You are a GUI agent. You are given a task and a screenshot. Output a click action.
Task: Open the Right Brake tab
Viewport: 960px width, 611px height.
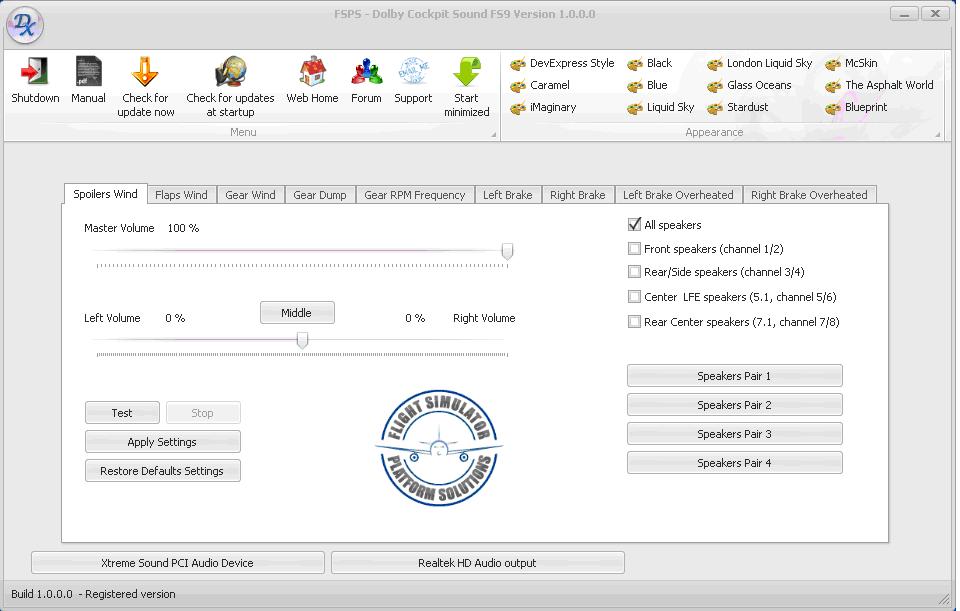coord(577,195)
